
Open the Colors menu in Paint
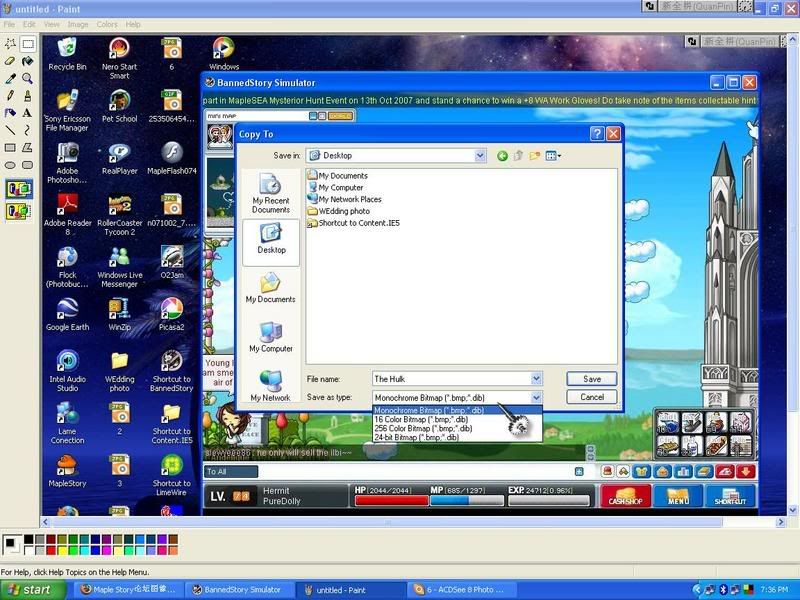(x=107, y=24)
